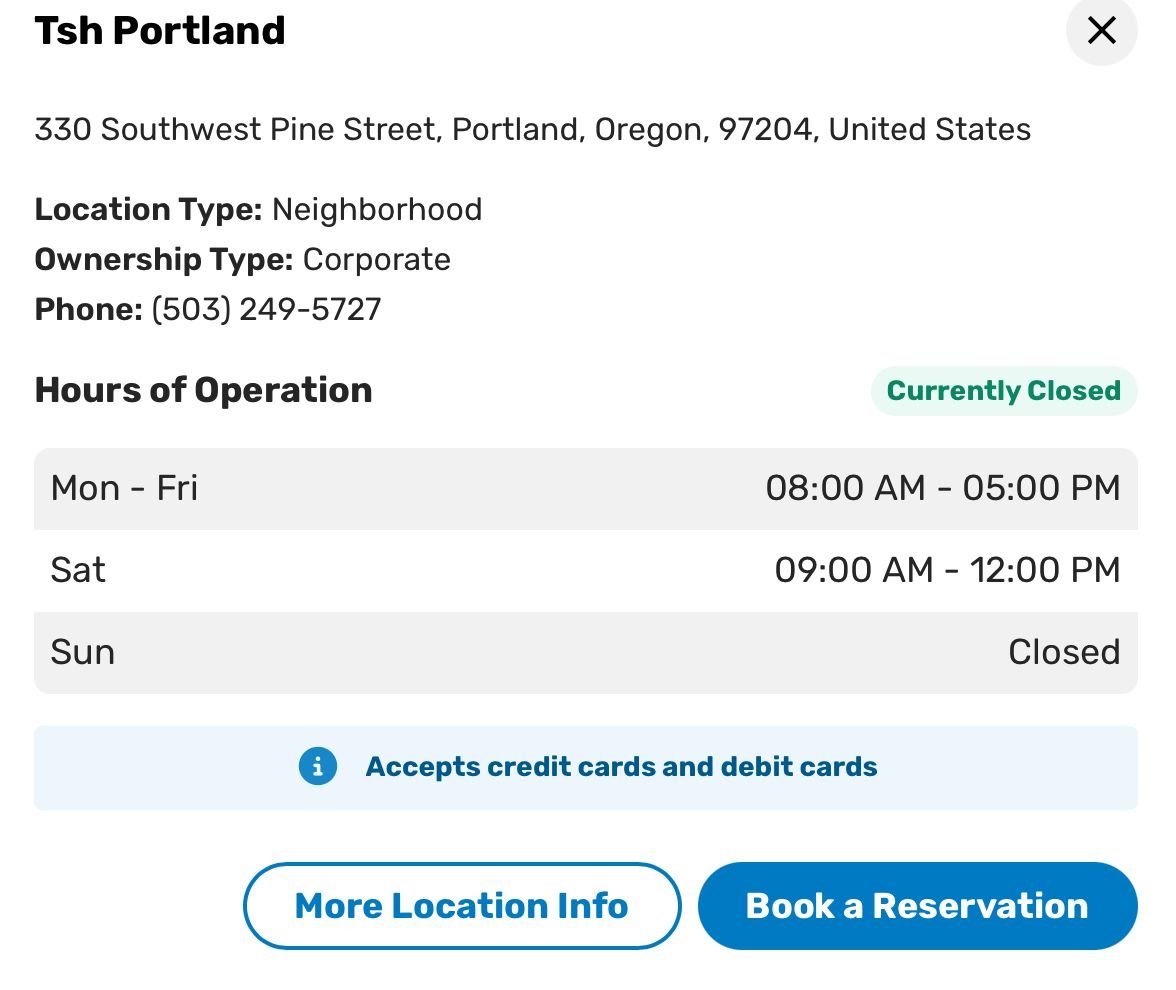The image size is (1176, 990).
Task: Click the Neighborhood location type value
Action: (377, 209)
